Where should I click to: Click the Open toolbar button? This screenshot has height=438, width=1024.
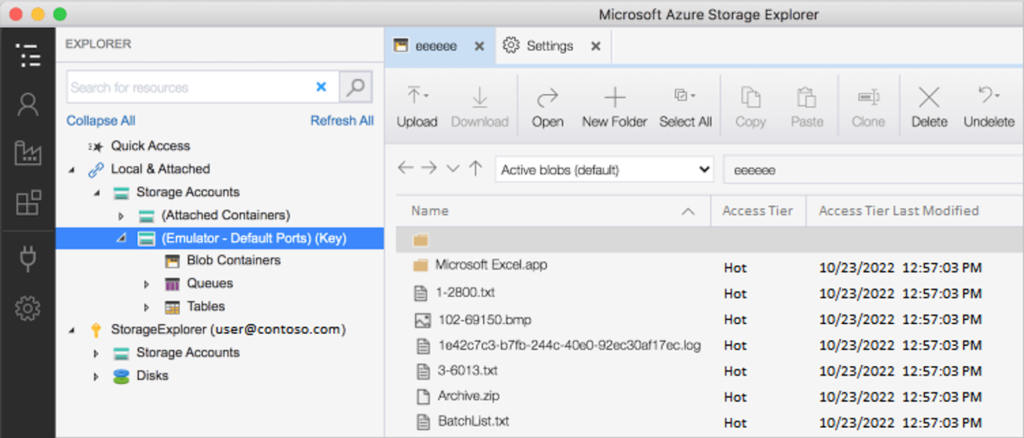[x=547, y=106]
